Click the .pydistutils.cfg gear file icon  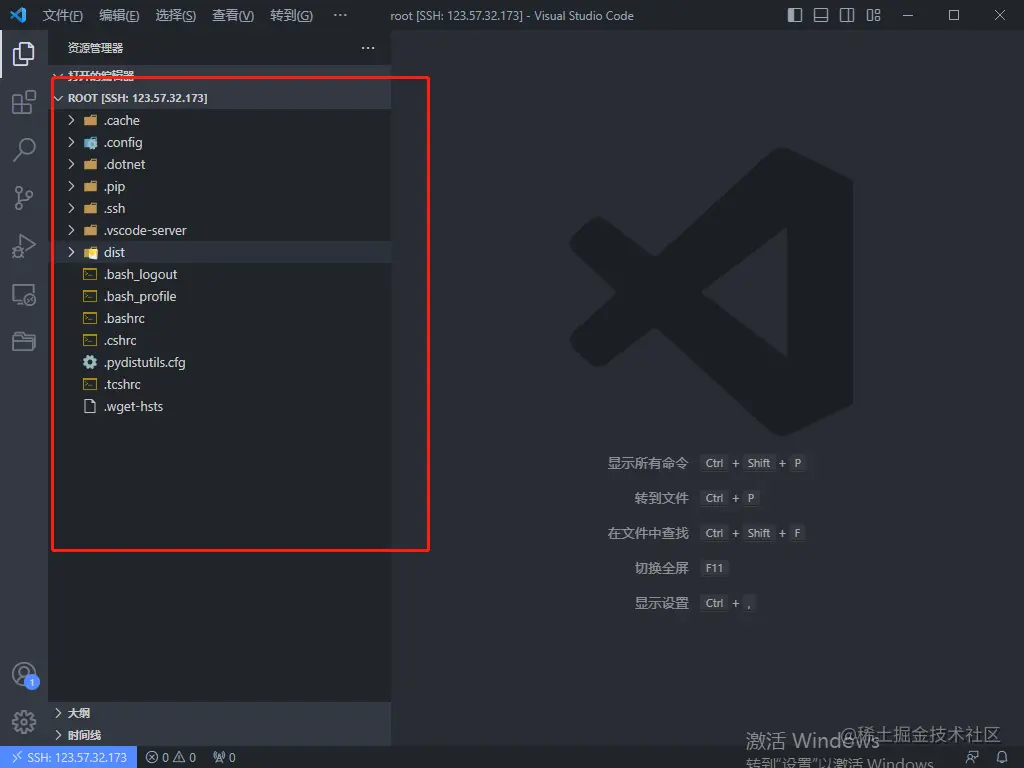tap(90, 362)
